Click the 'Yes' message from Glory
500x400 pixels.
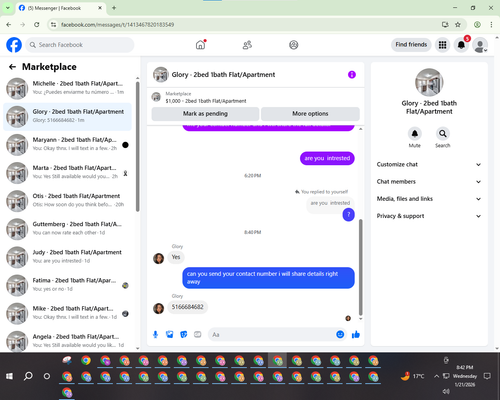click(x=176, y=257)
